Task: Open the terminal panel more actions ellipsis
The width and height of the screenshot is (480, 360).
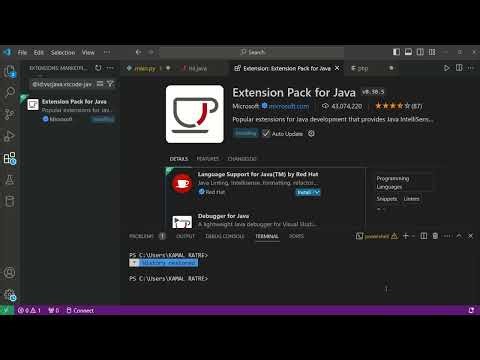Action: tap(447, 236)
